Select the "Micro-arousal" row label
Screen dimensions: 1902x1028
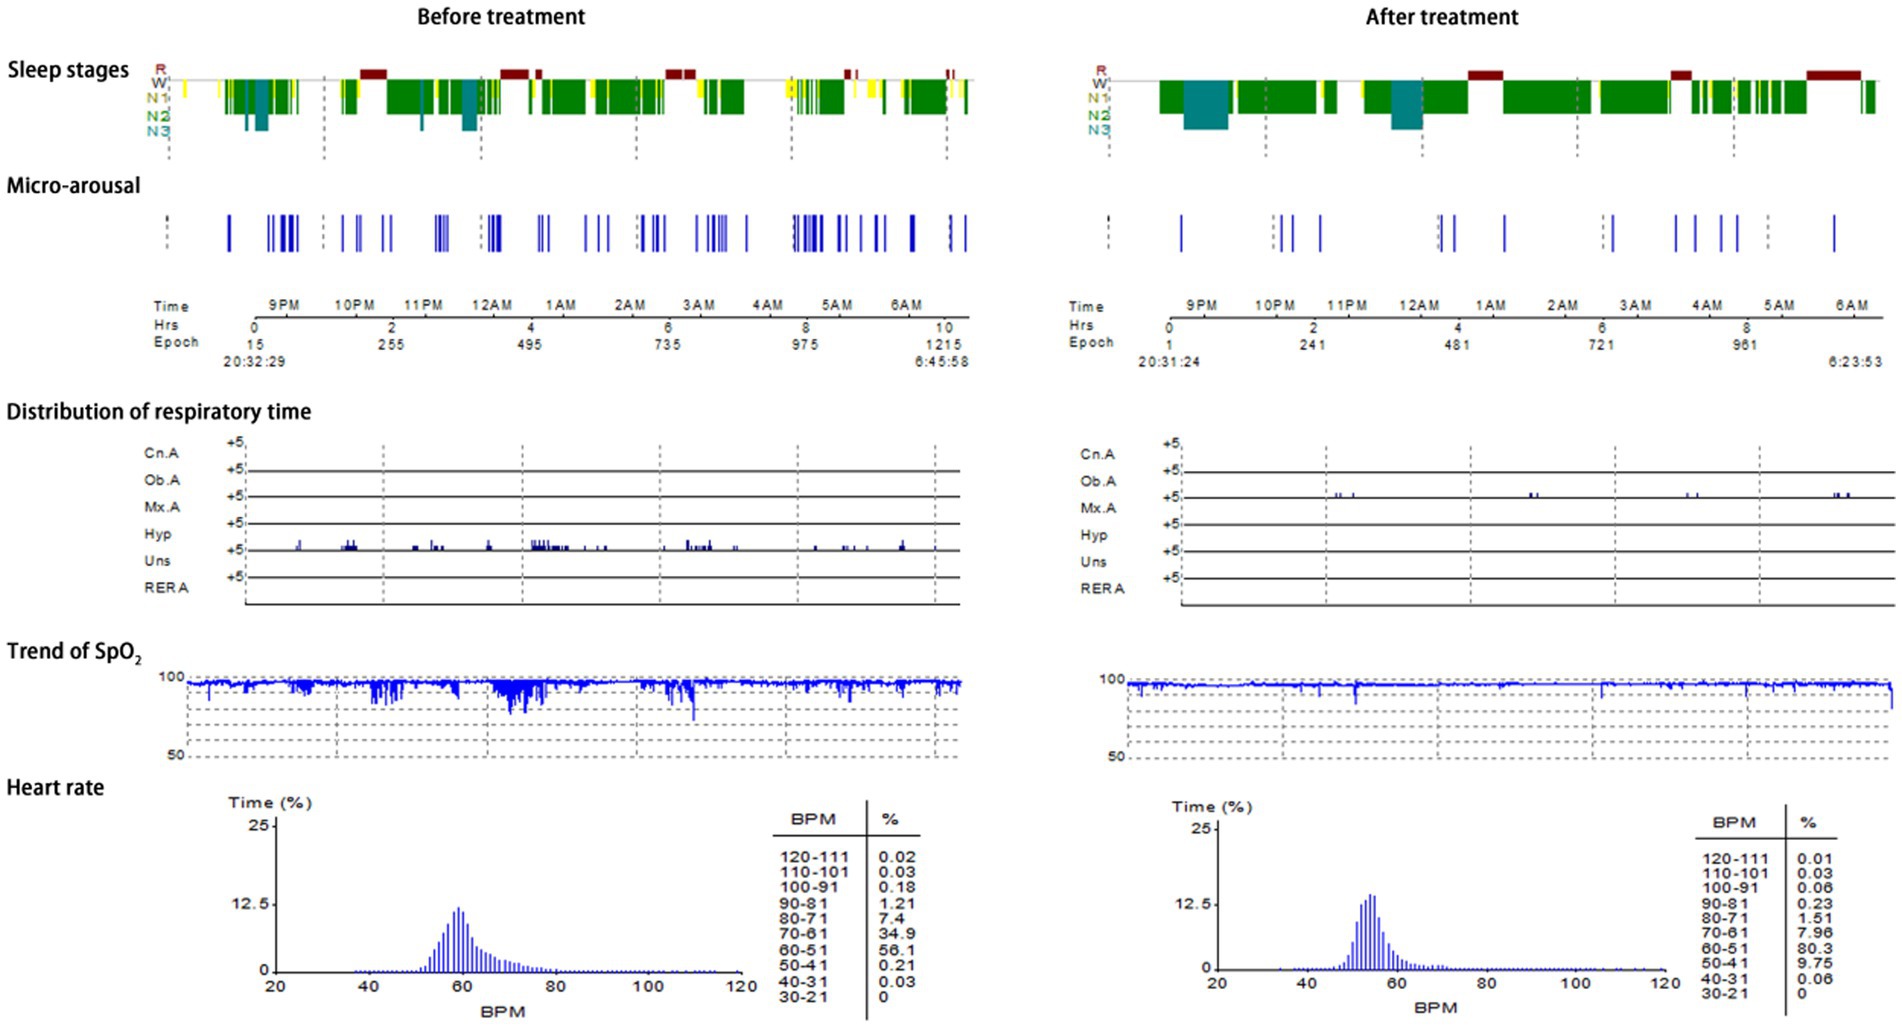(73, 185)
